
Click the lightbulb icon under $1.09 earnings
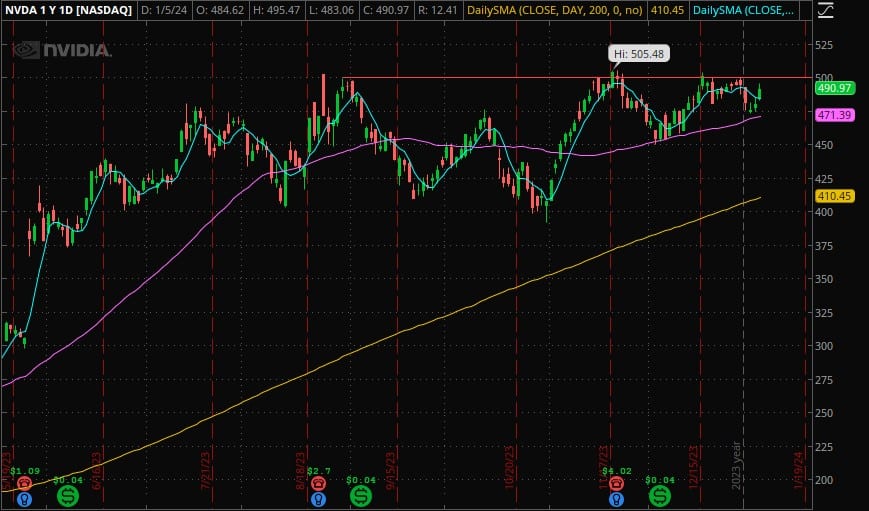coord(24,499)
